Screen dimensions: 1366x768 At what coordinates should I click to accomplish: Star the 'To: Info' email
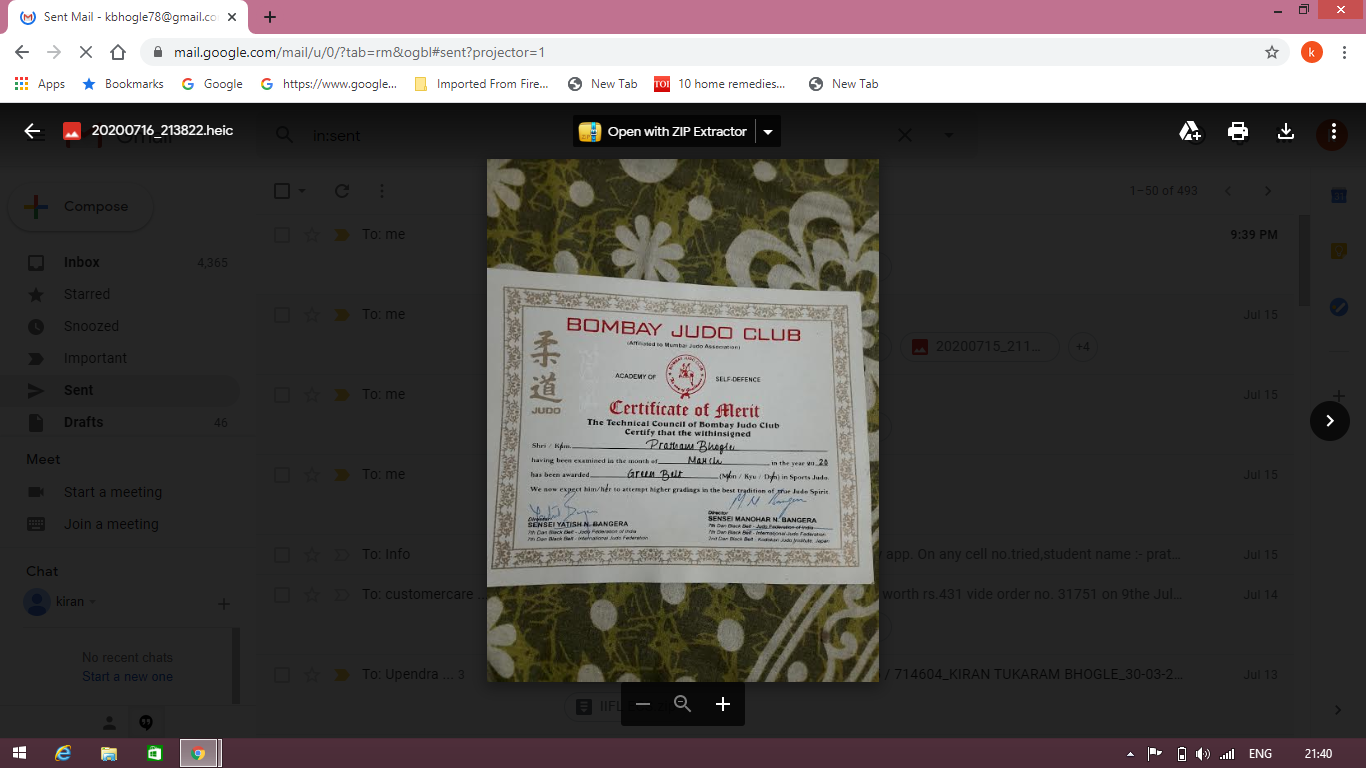point(312,555)
